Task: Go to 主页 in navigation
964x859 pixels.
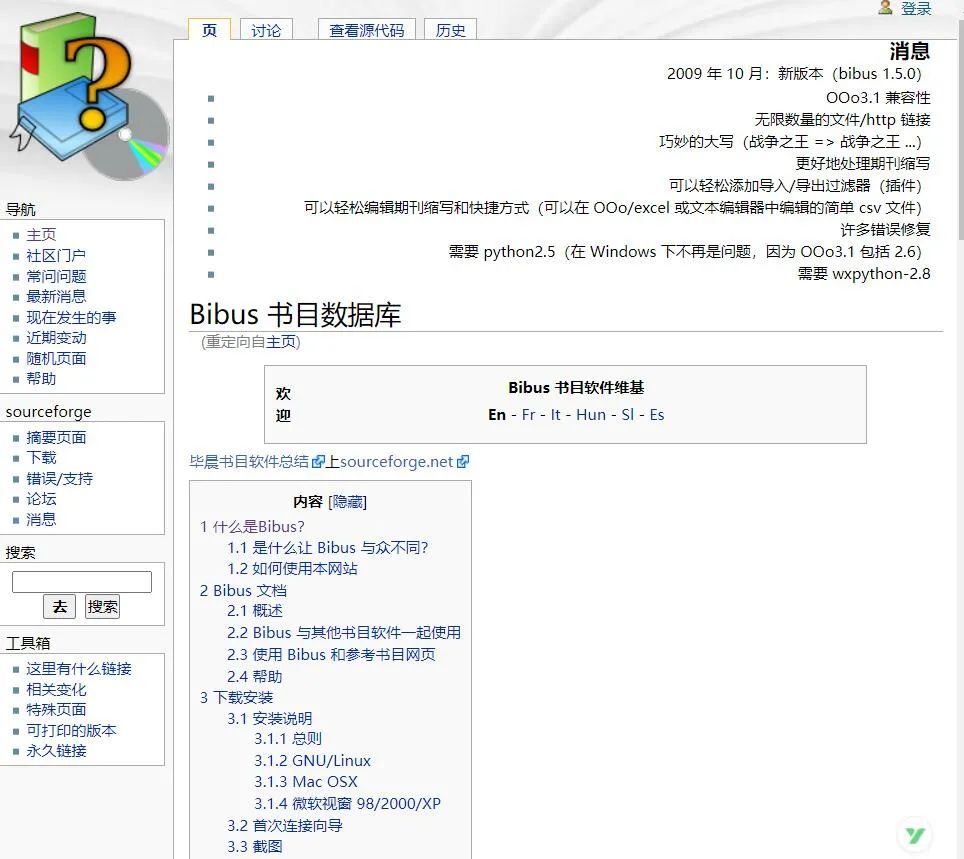Action: [x=41, y=234]
